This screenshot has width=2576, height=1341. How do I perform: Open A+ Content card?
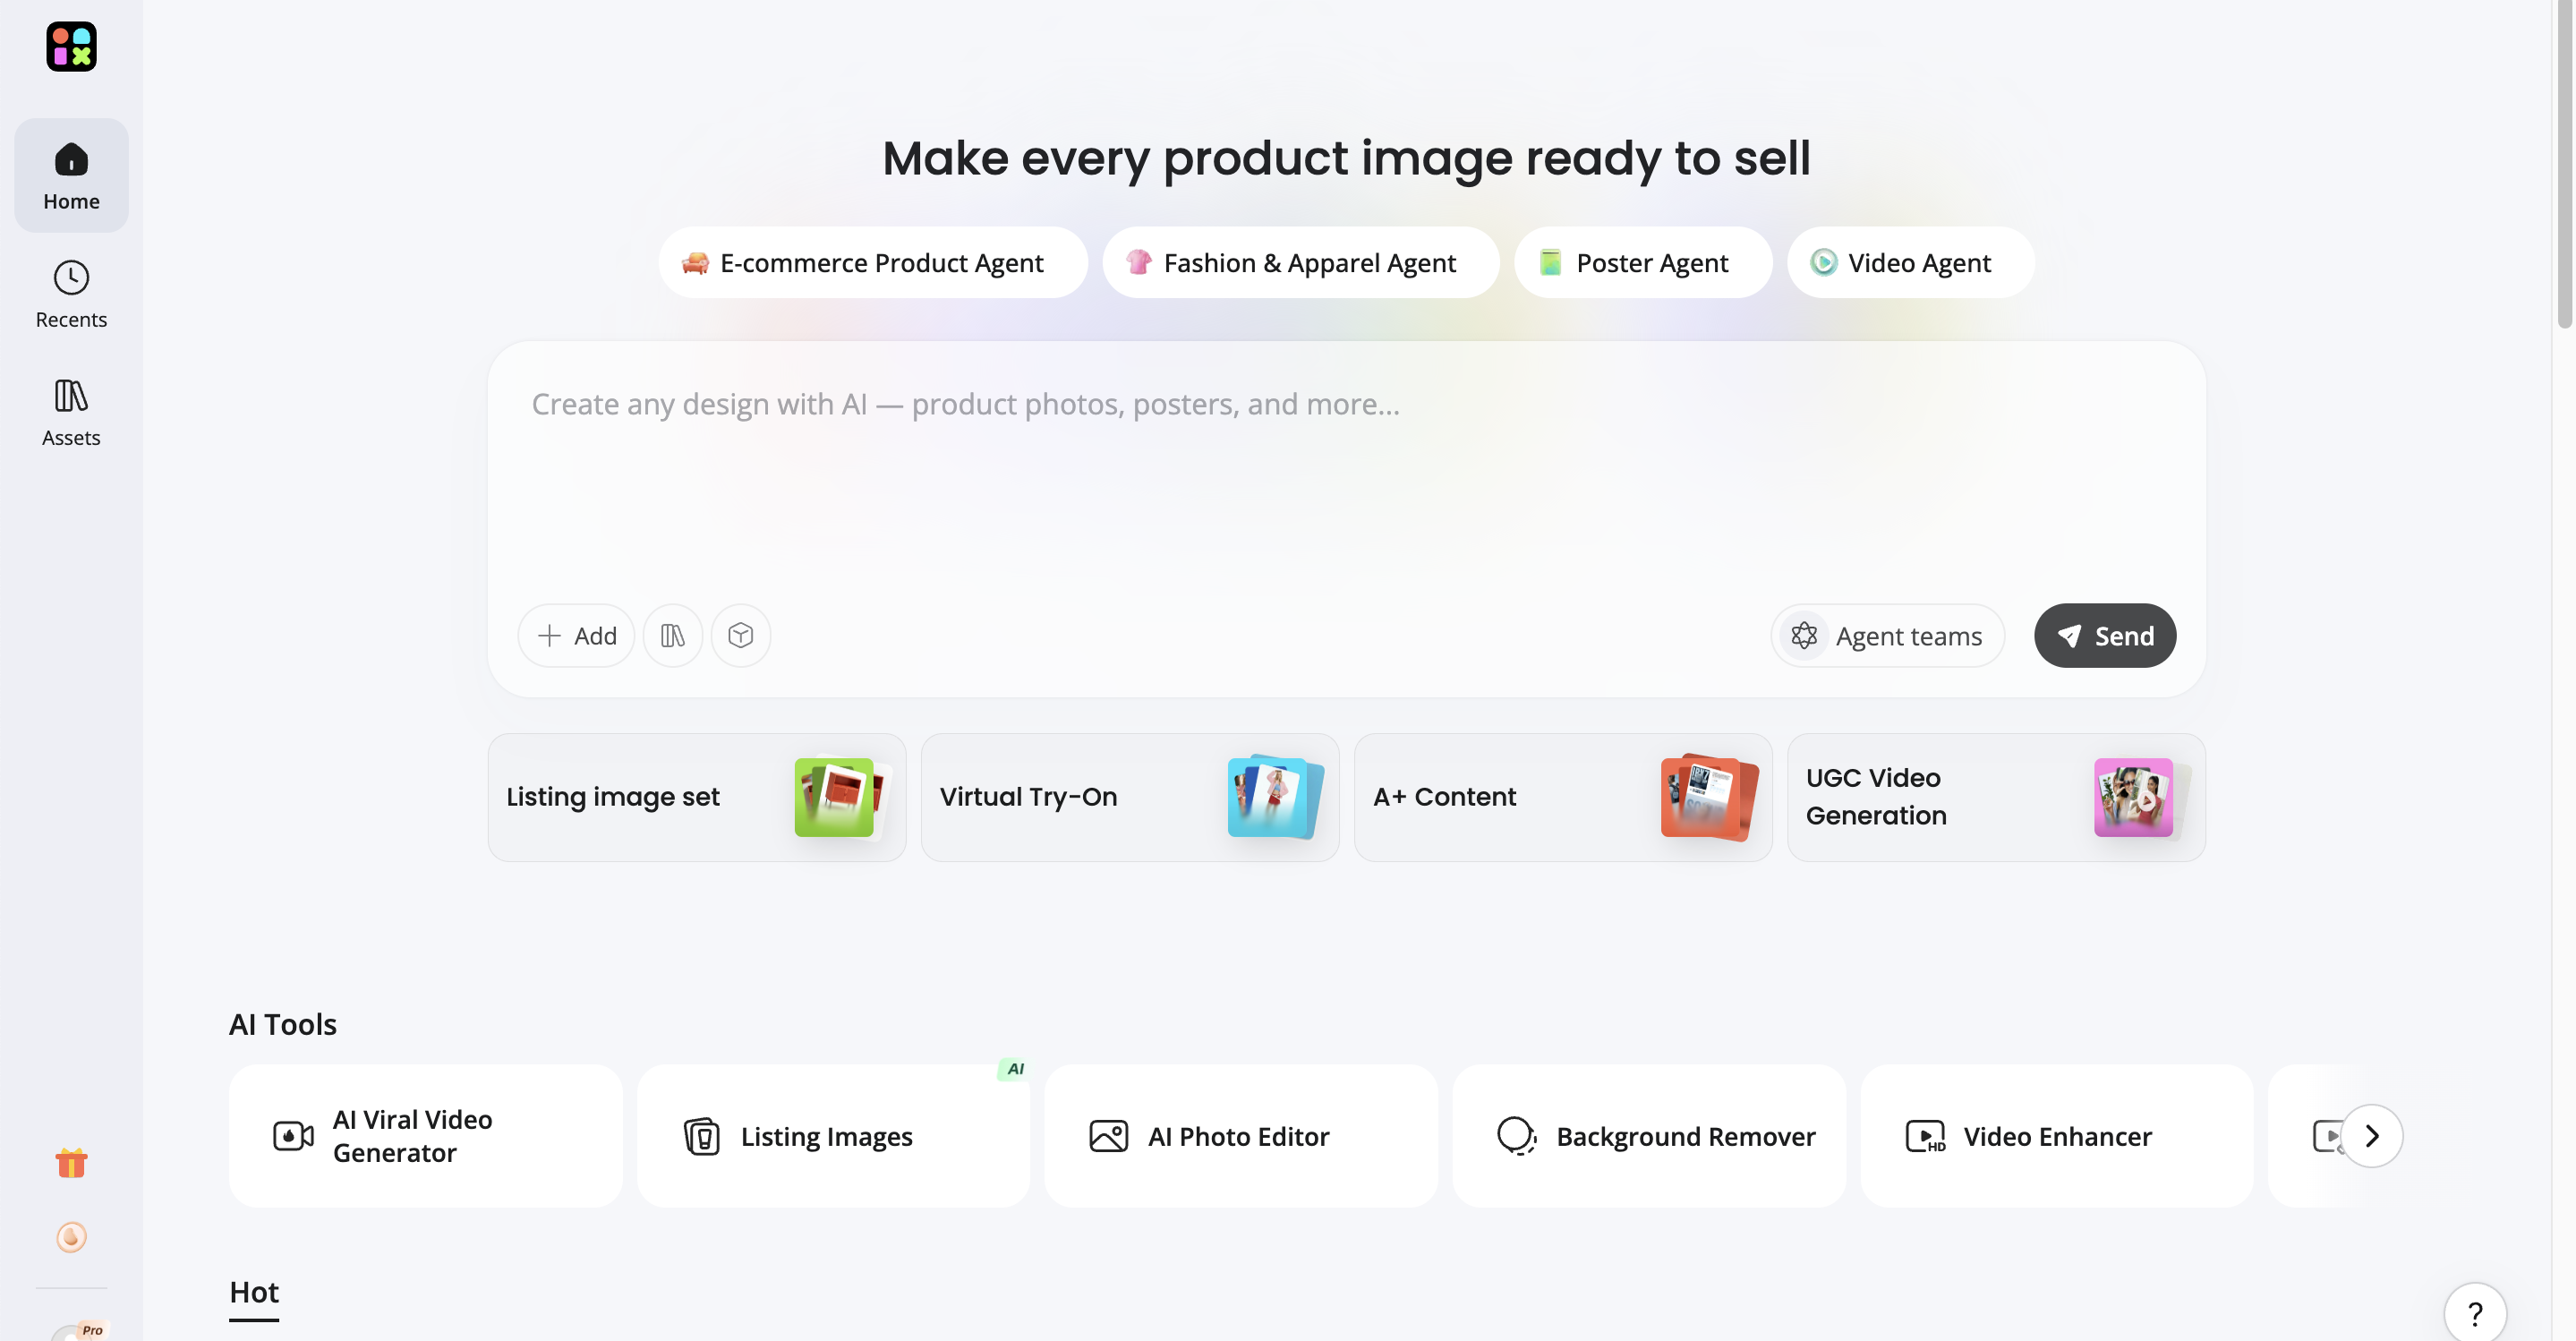(1563, 797)
